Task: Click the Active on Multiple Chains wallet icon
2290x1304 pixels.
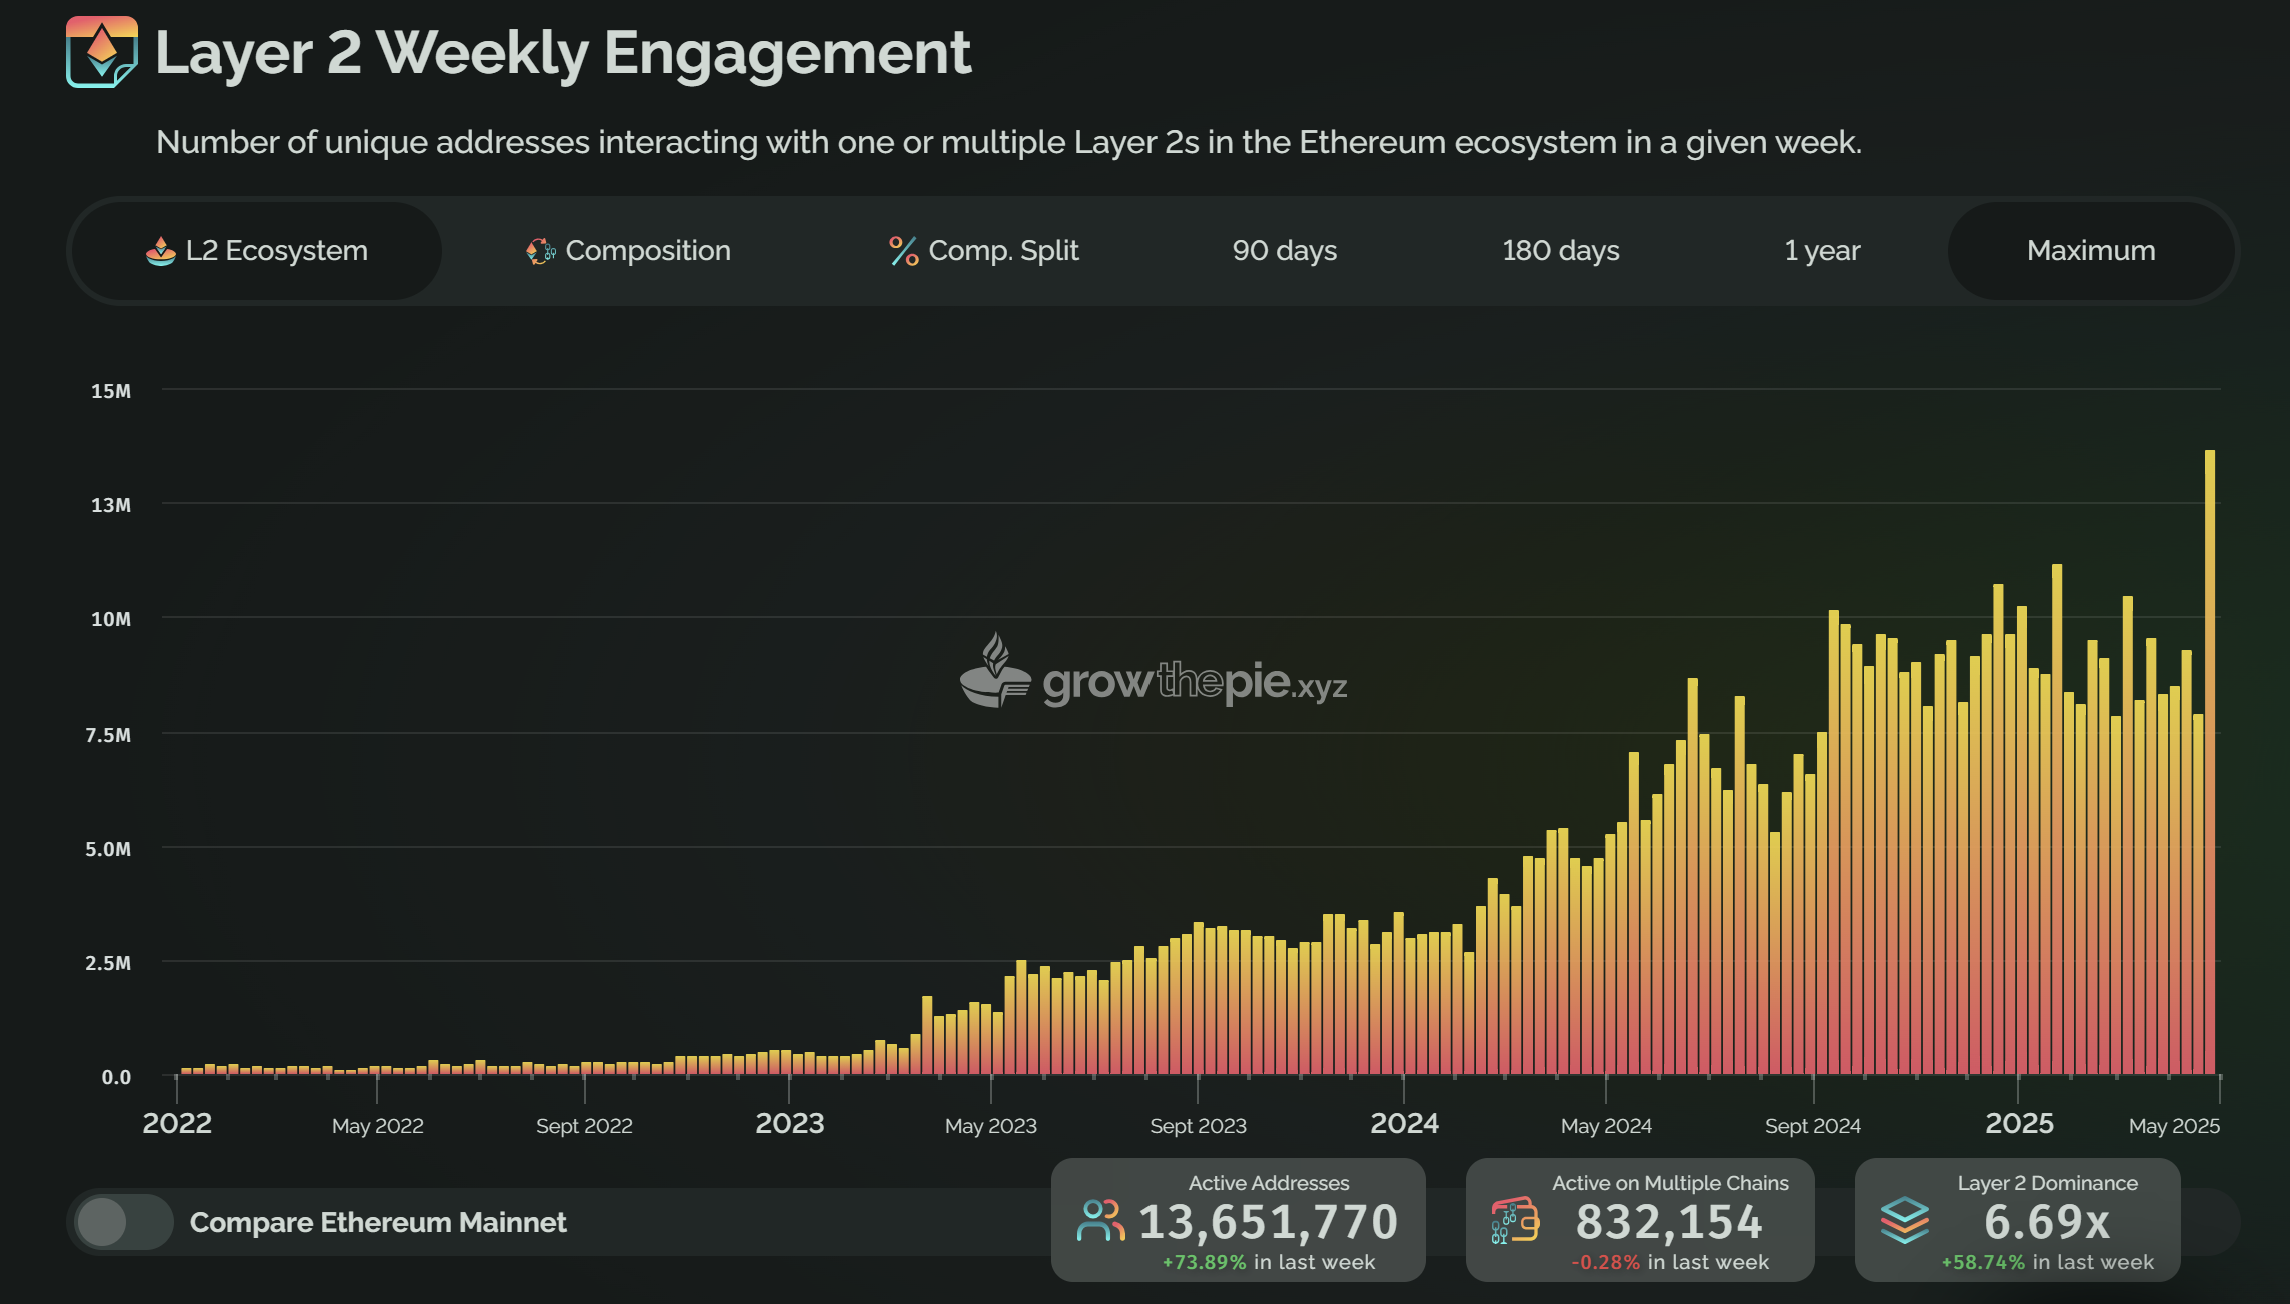Action: point(1515,1221)
